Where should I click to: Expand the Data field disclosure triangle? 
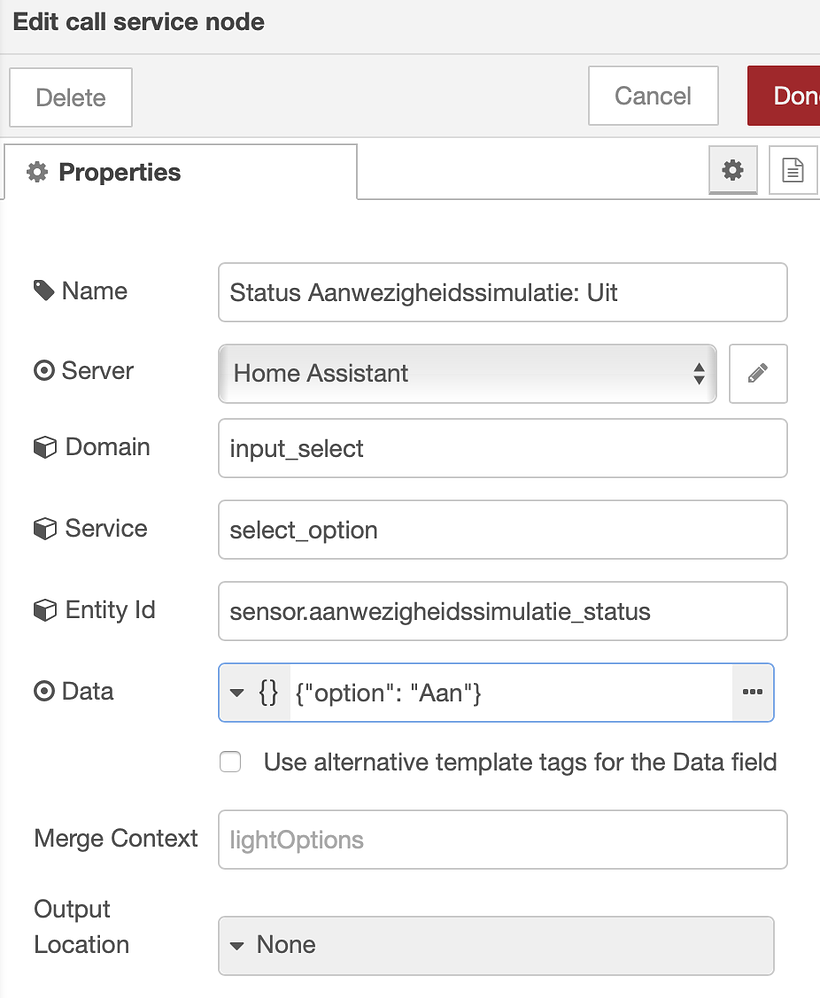pyautogui.click(x=237, y=691)
